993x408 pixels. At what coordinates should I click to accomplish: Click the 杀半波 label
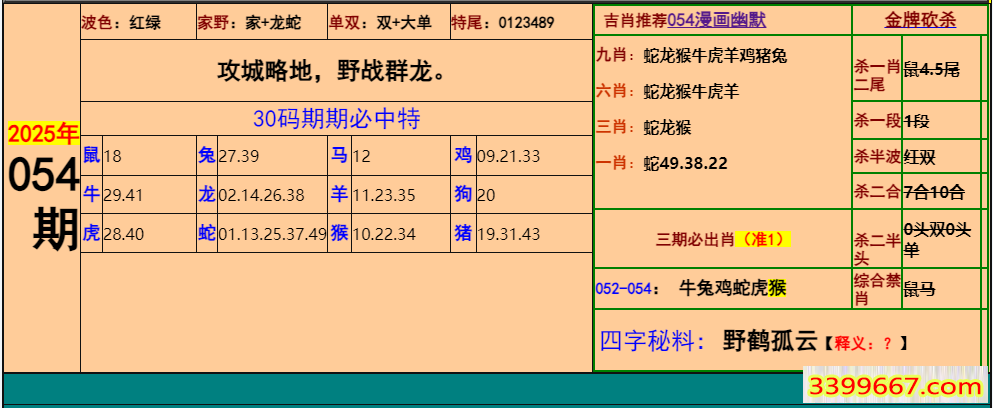877,156
